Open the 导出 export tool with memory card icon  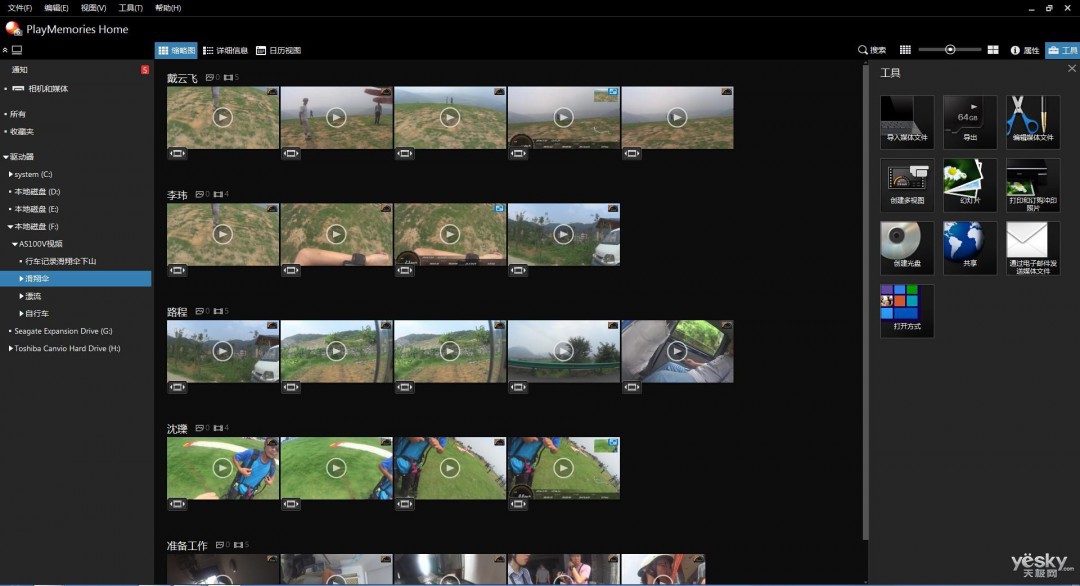pos(970,122)
